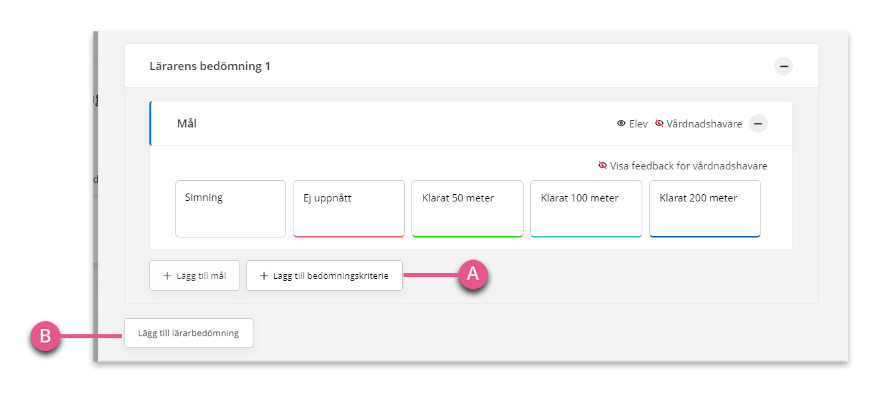Image resolution: width=870 pixels, height=395 pixels.
Task: Select the Ej uppnått criterion card
Action: click(x=349, y=209)
